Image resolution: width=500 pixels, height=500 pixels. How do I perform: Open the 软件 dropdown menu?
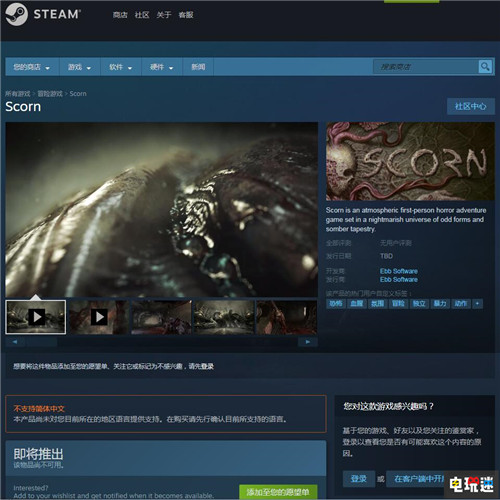pyautogui.click(x=121, y=67)
